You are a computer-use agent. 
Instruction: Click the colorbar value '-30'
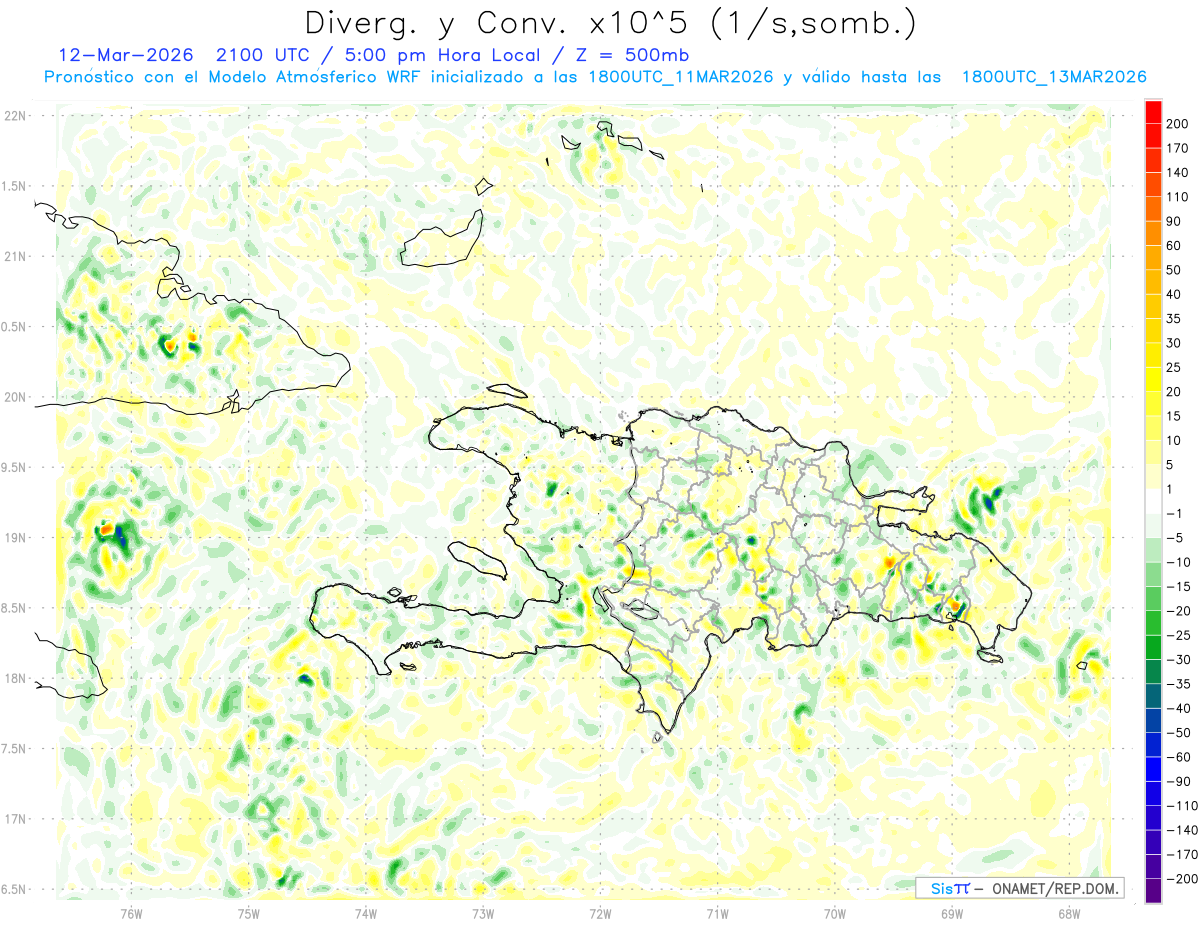[x=1177, y=660]
